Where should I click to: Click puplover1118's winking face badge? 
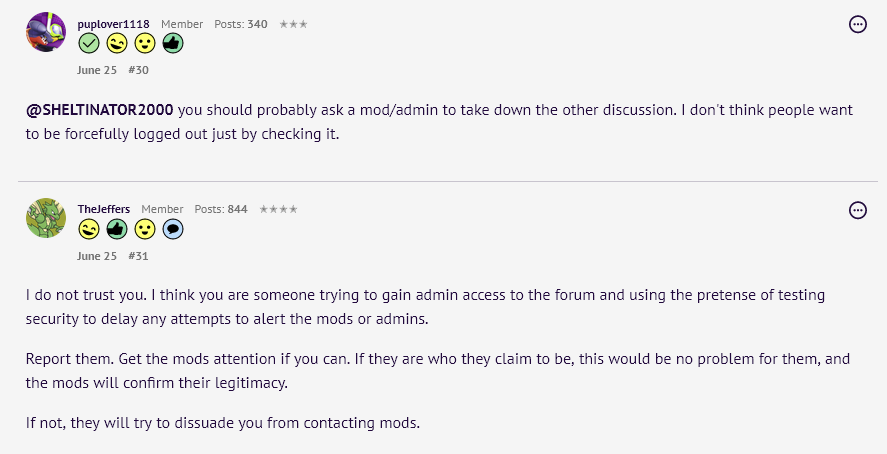coord(117,44)
